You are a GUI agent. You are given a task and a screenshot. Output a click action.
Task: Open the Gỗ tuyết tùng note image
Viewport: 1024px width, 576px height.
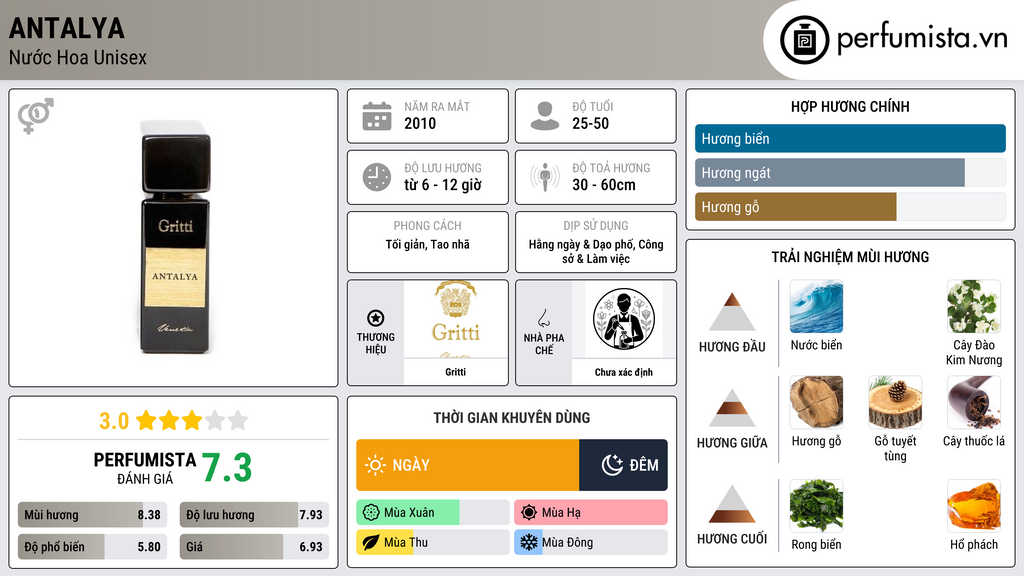pyautogui.click(x=895, y=402)
